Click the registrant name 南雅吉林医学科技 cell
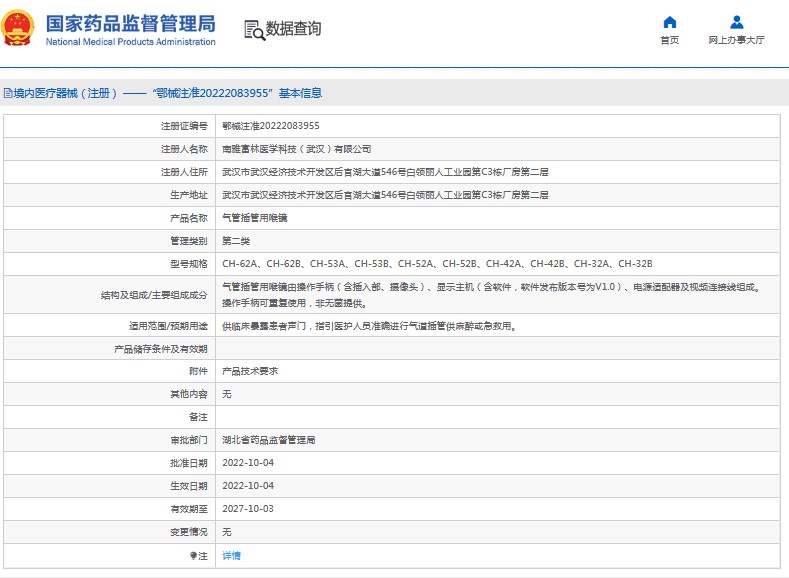The width and height of the screenshot is (789, 578). 296,149
